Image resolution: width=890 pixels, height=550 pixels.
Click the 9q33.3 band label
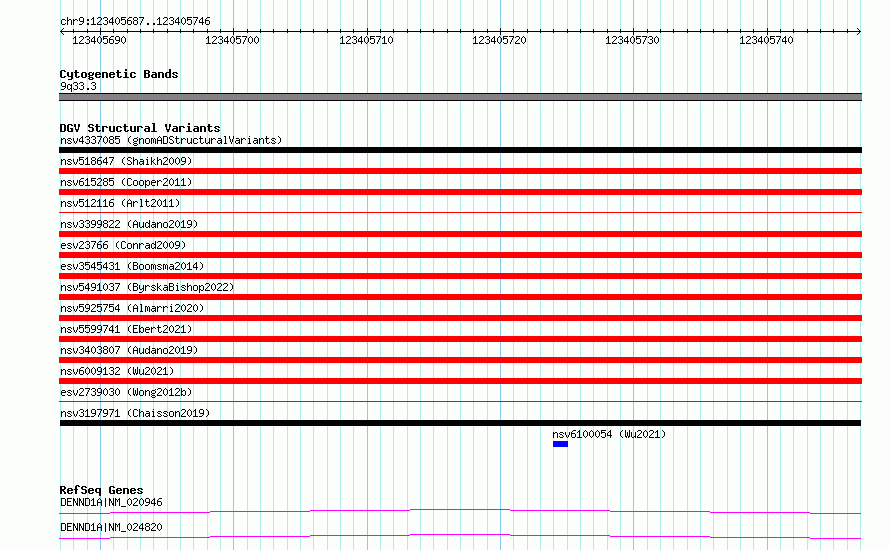click(78, 86)
